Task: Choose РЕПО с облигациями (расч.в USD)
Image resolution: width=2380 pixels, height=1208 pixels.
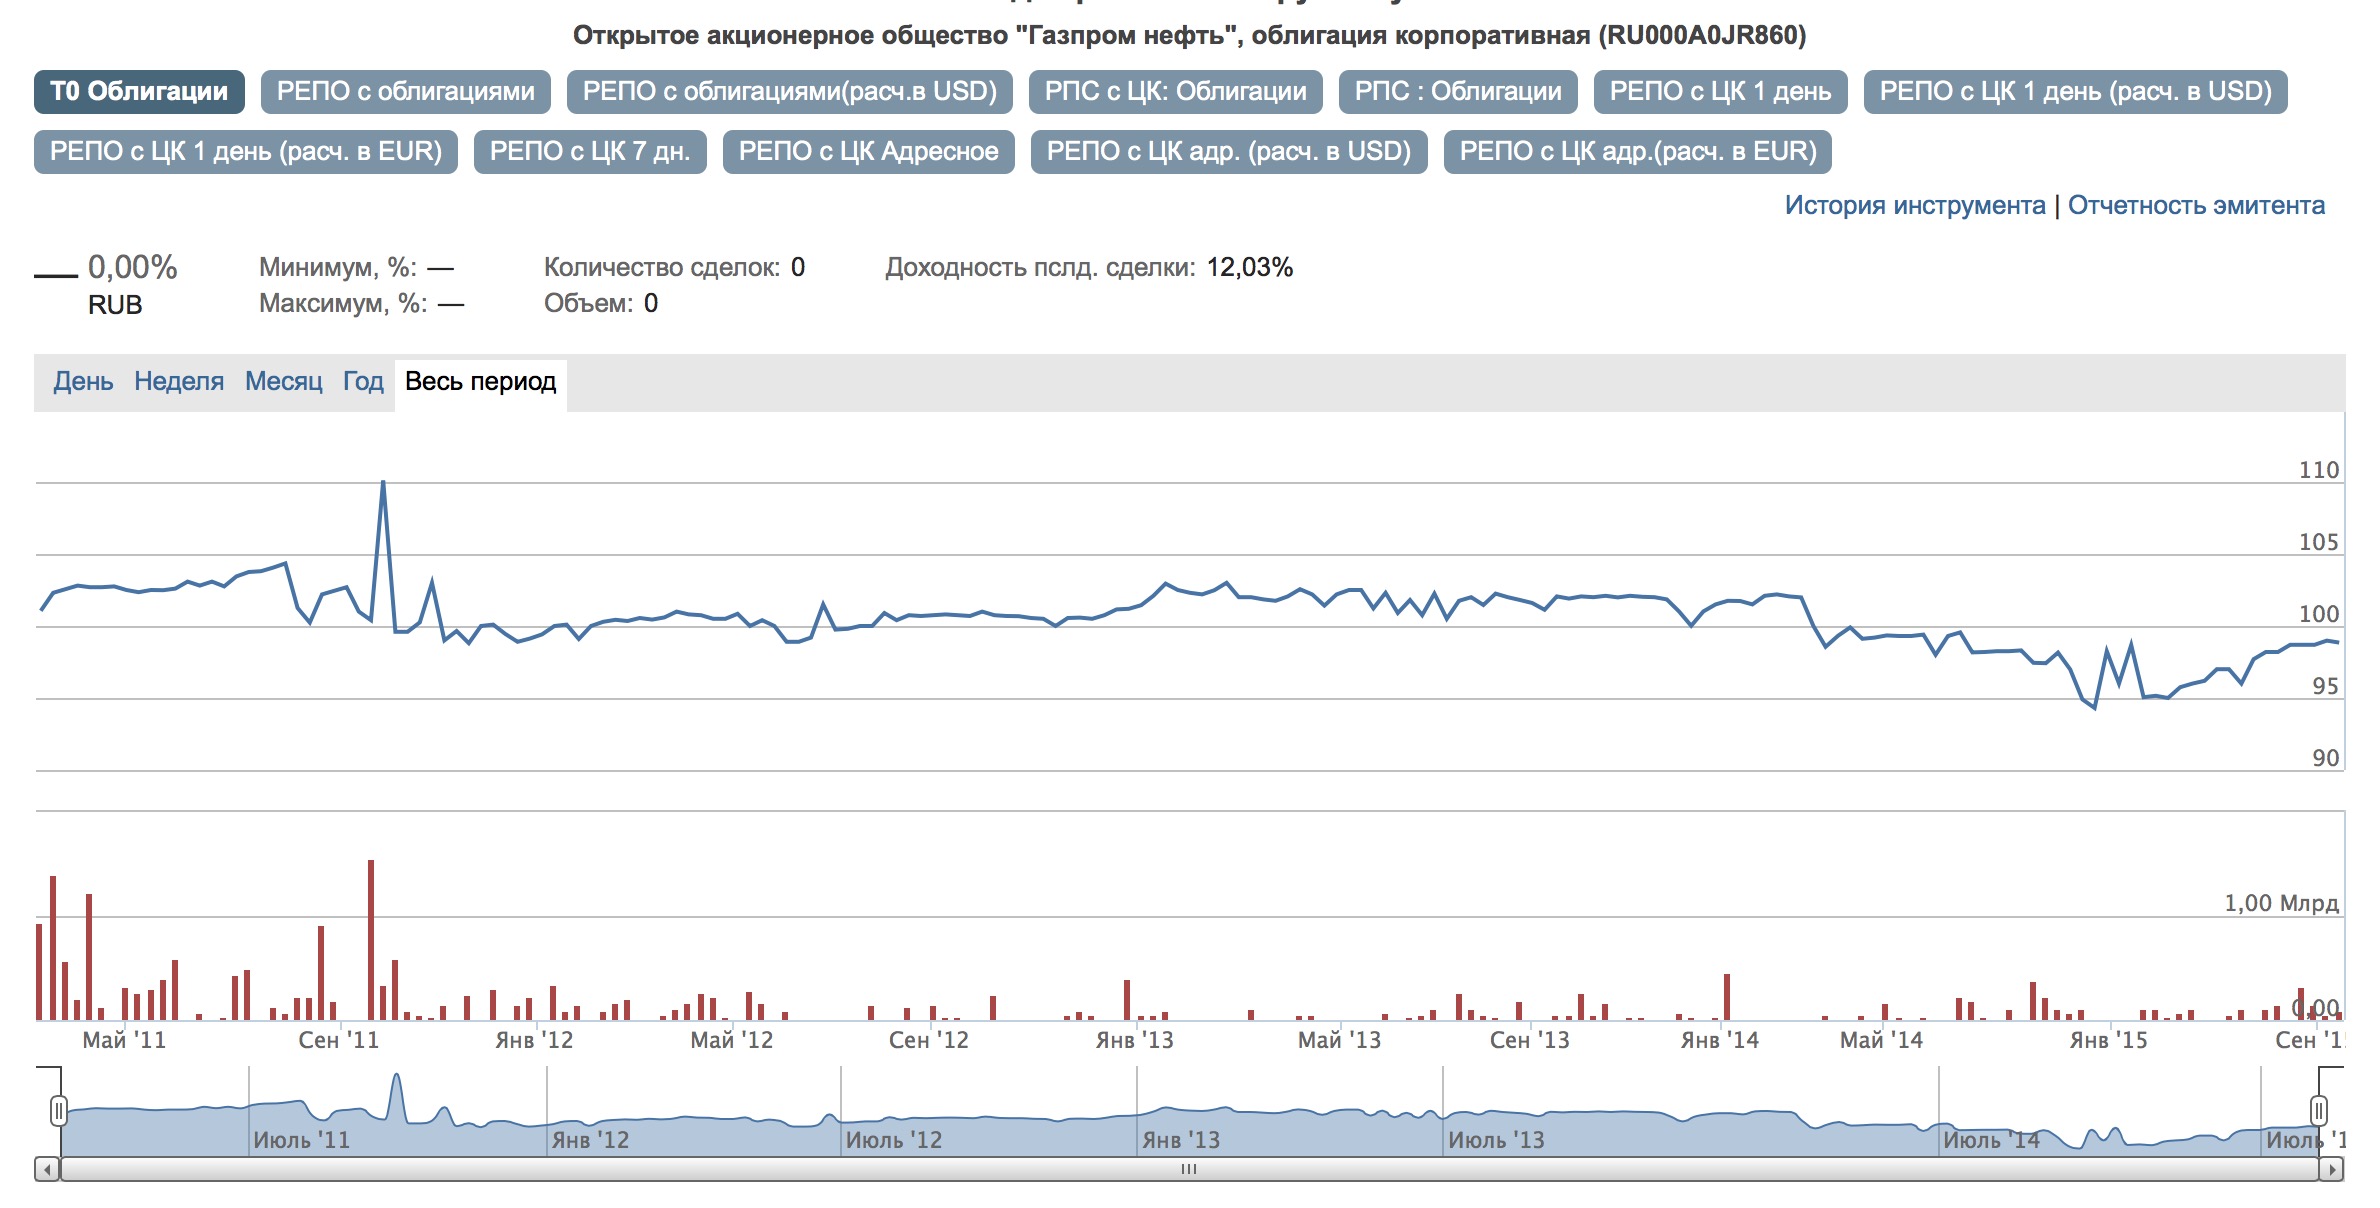Action: (789, 92)
